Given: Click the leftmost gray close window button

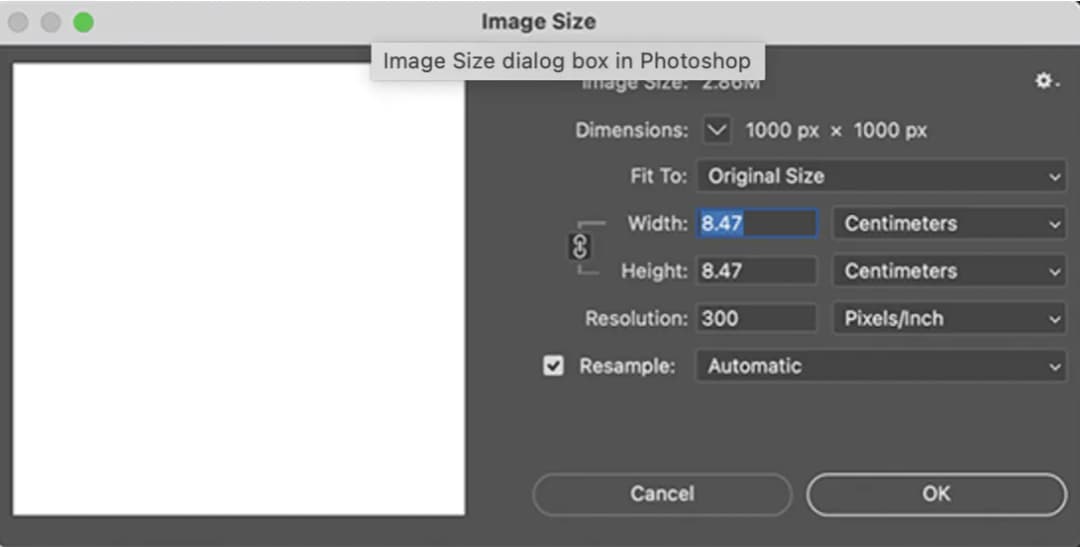Looking at the screenshot, I should 18,22.
